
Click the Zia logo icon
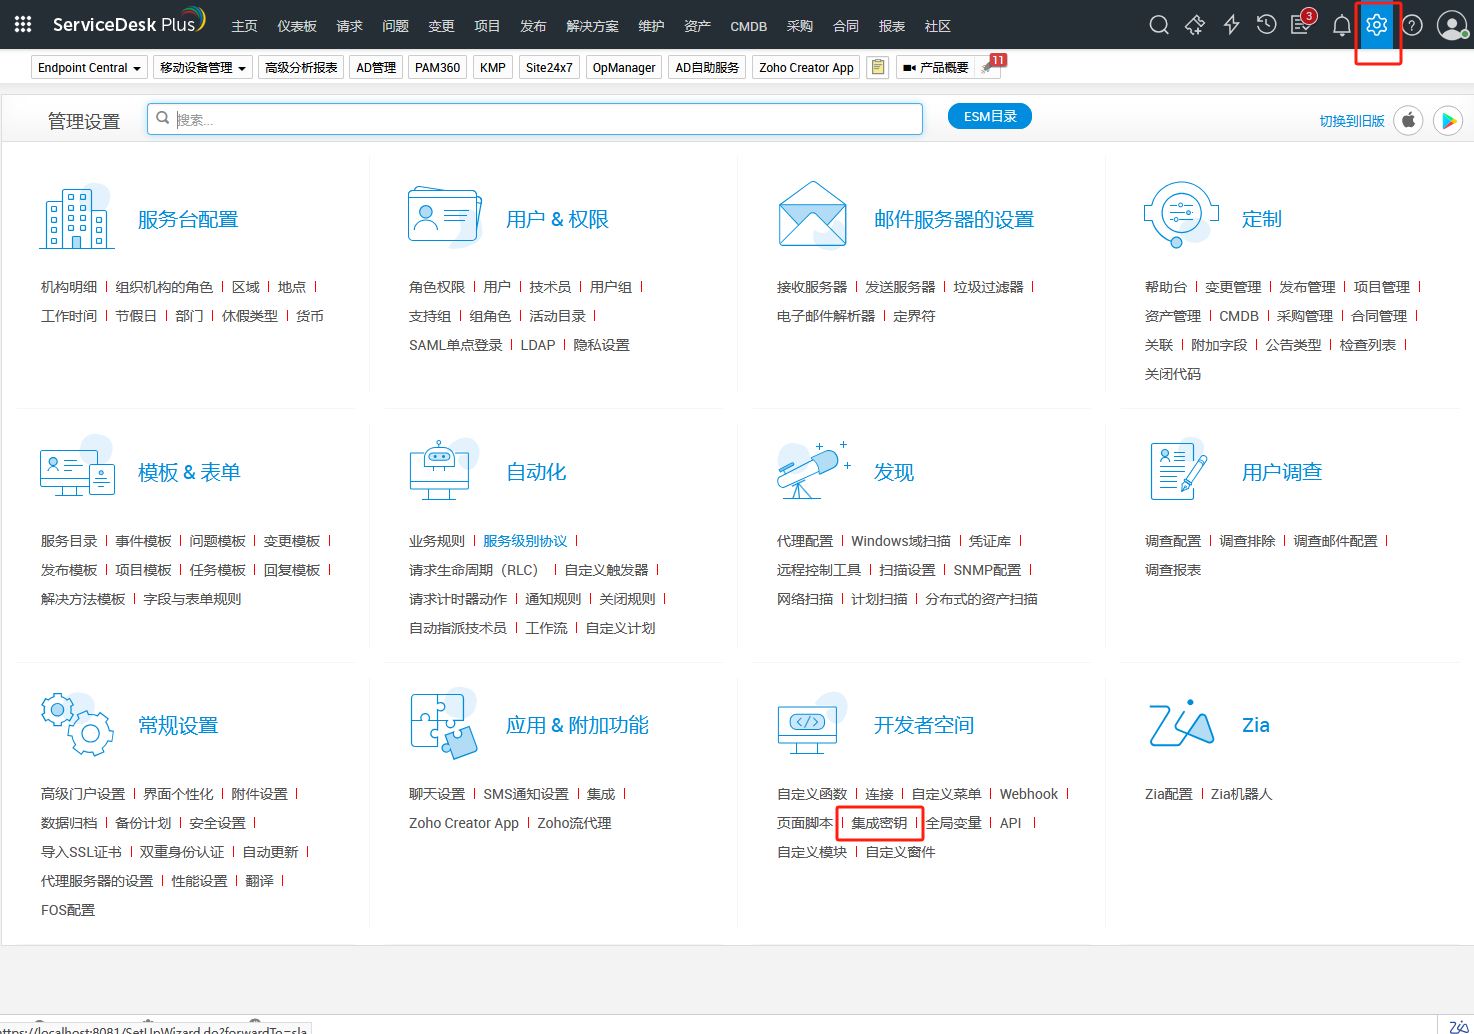[1181, 723]
